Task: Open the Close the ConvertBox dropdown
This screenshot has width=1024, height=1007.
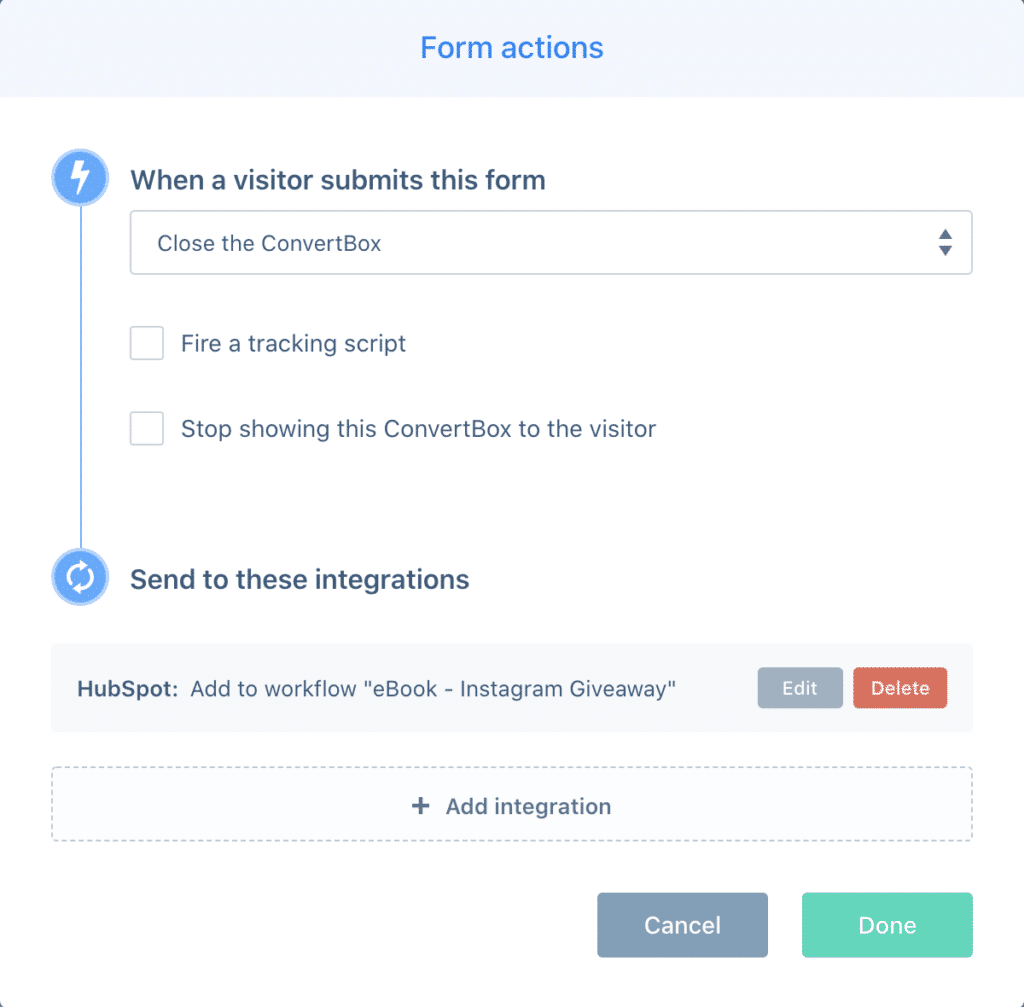Action: [x=551, y=242]
